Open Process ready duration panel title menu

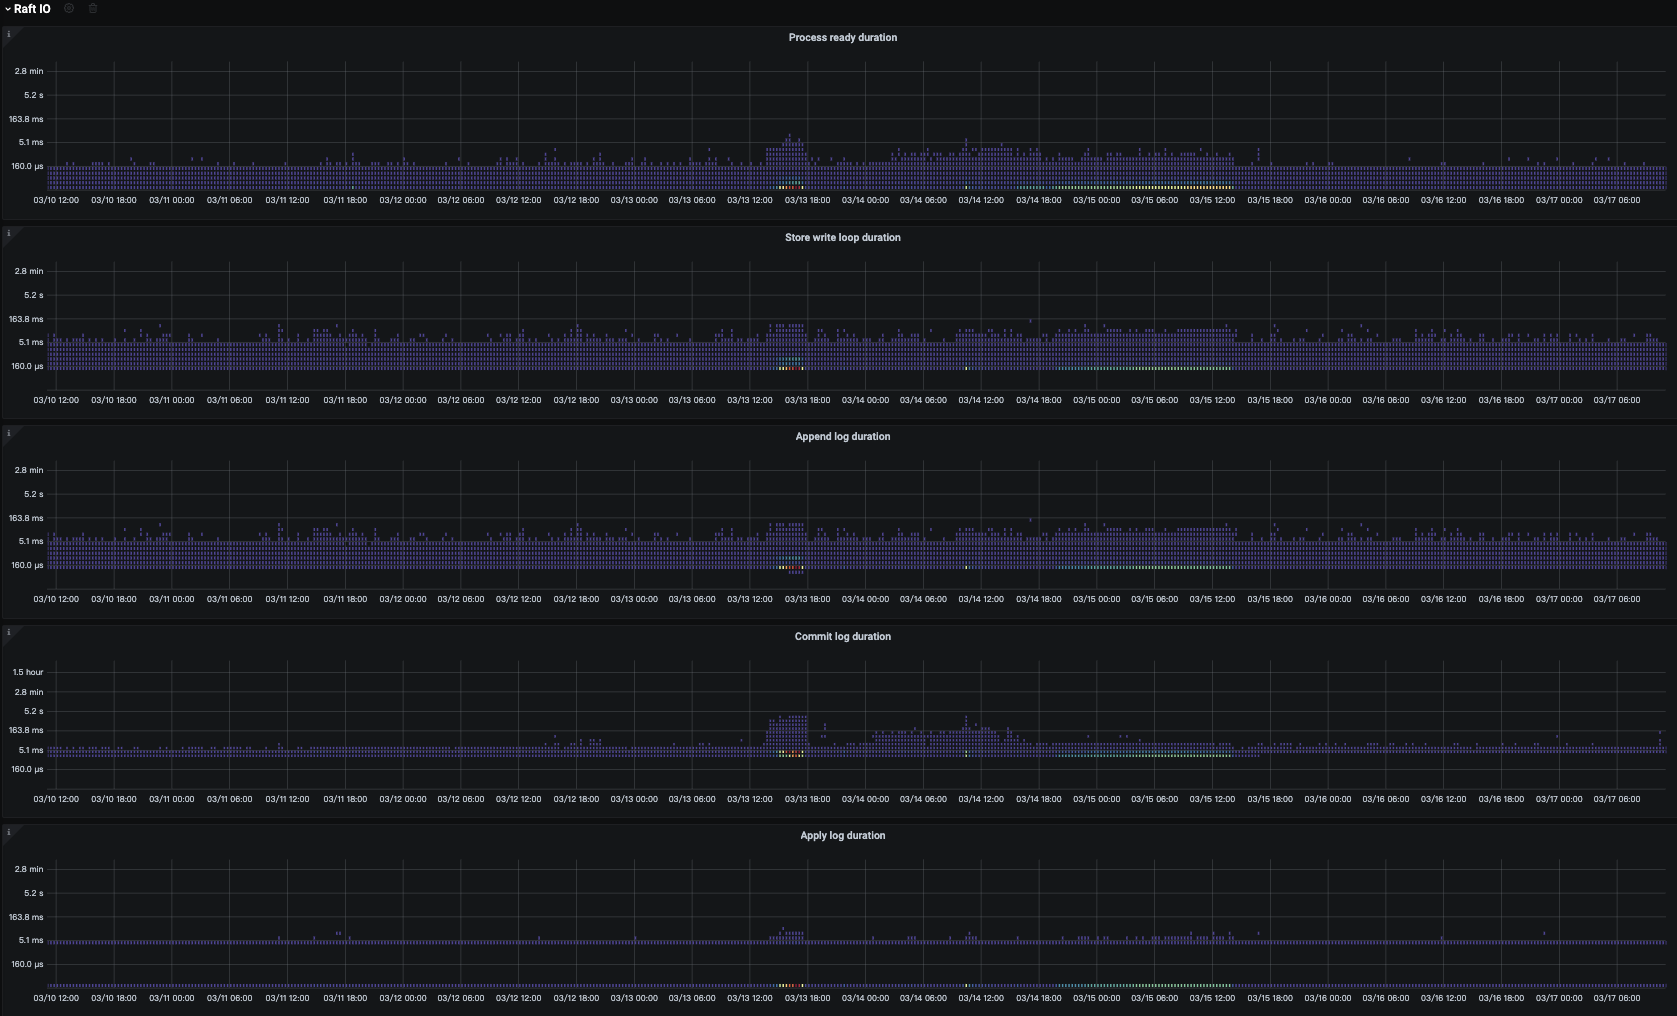pyautogui.click(x=842, y=37)
